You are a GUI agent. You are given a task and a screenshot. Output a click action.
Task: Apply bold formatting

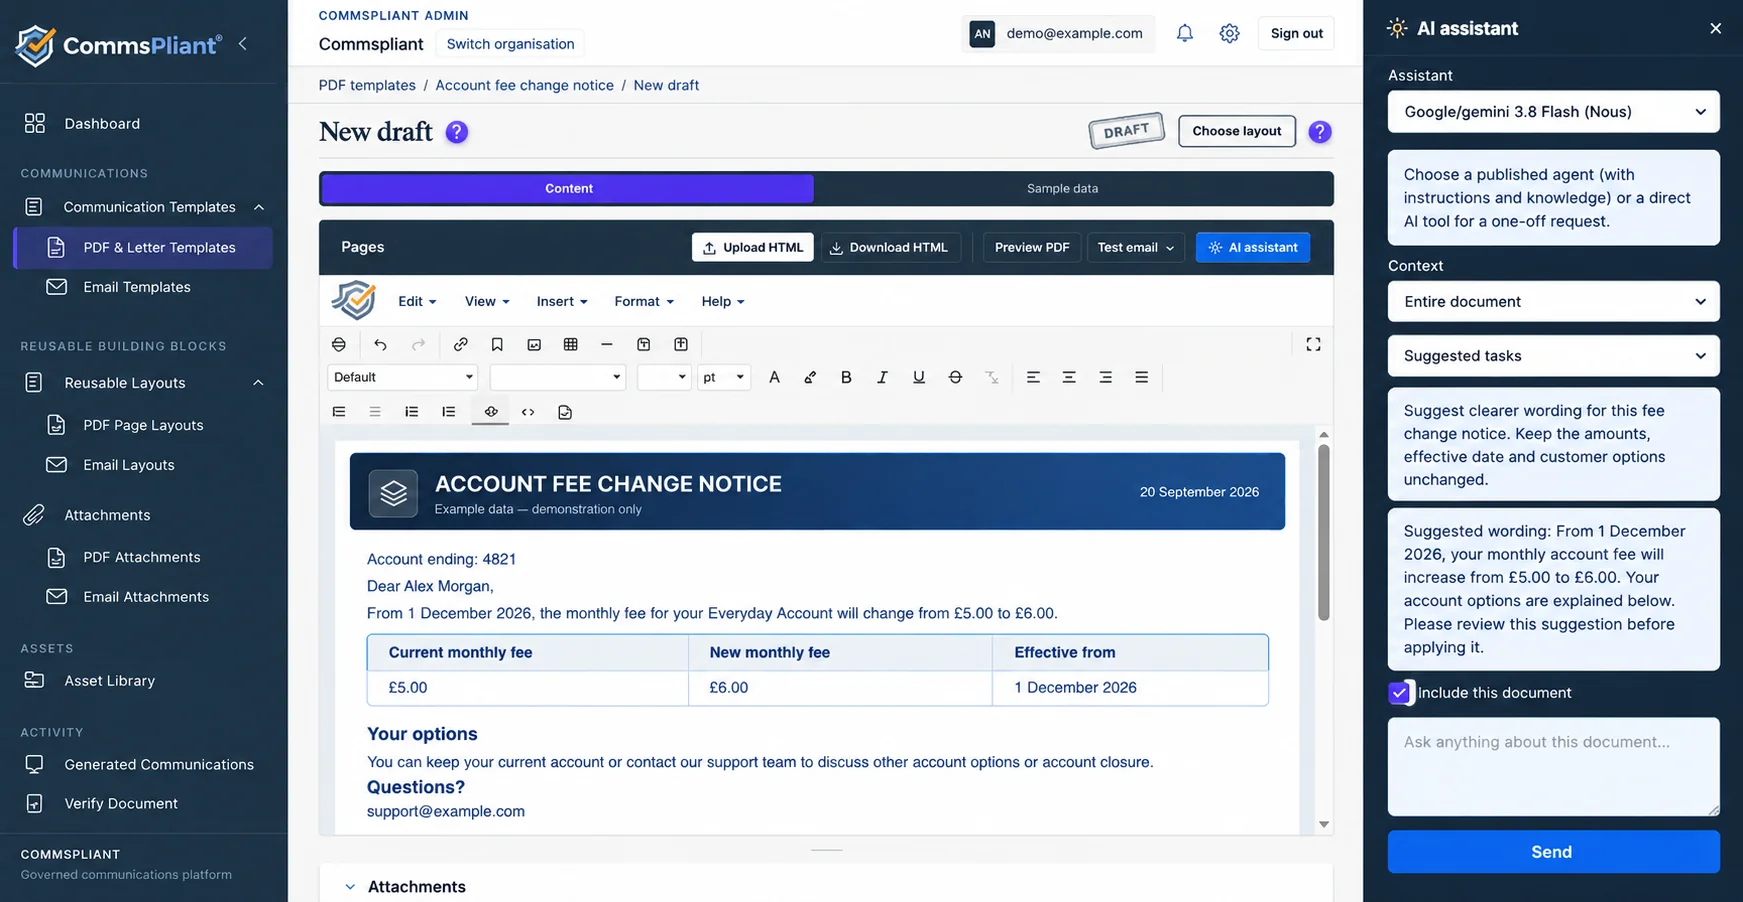pos(846,377)
